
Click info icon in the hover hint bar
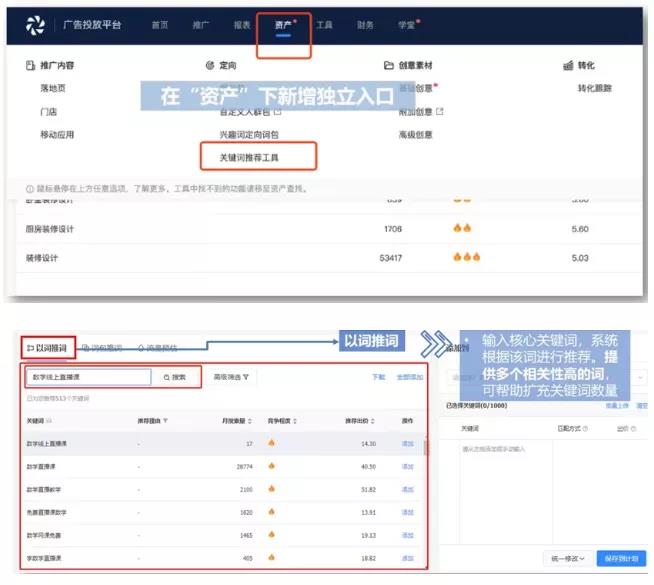point(30,189)
